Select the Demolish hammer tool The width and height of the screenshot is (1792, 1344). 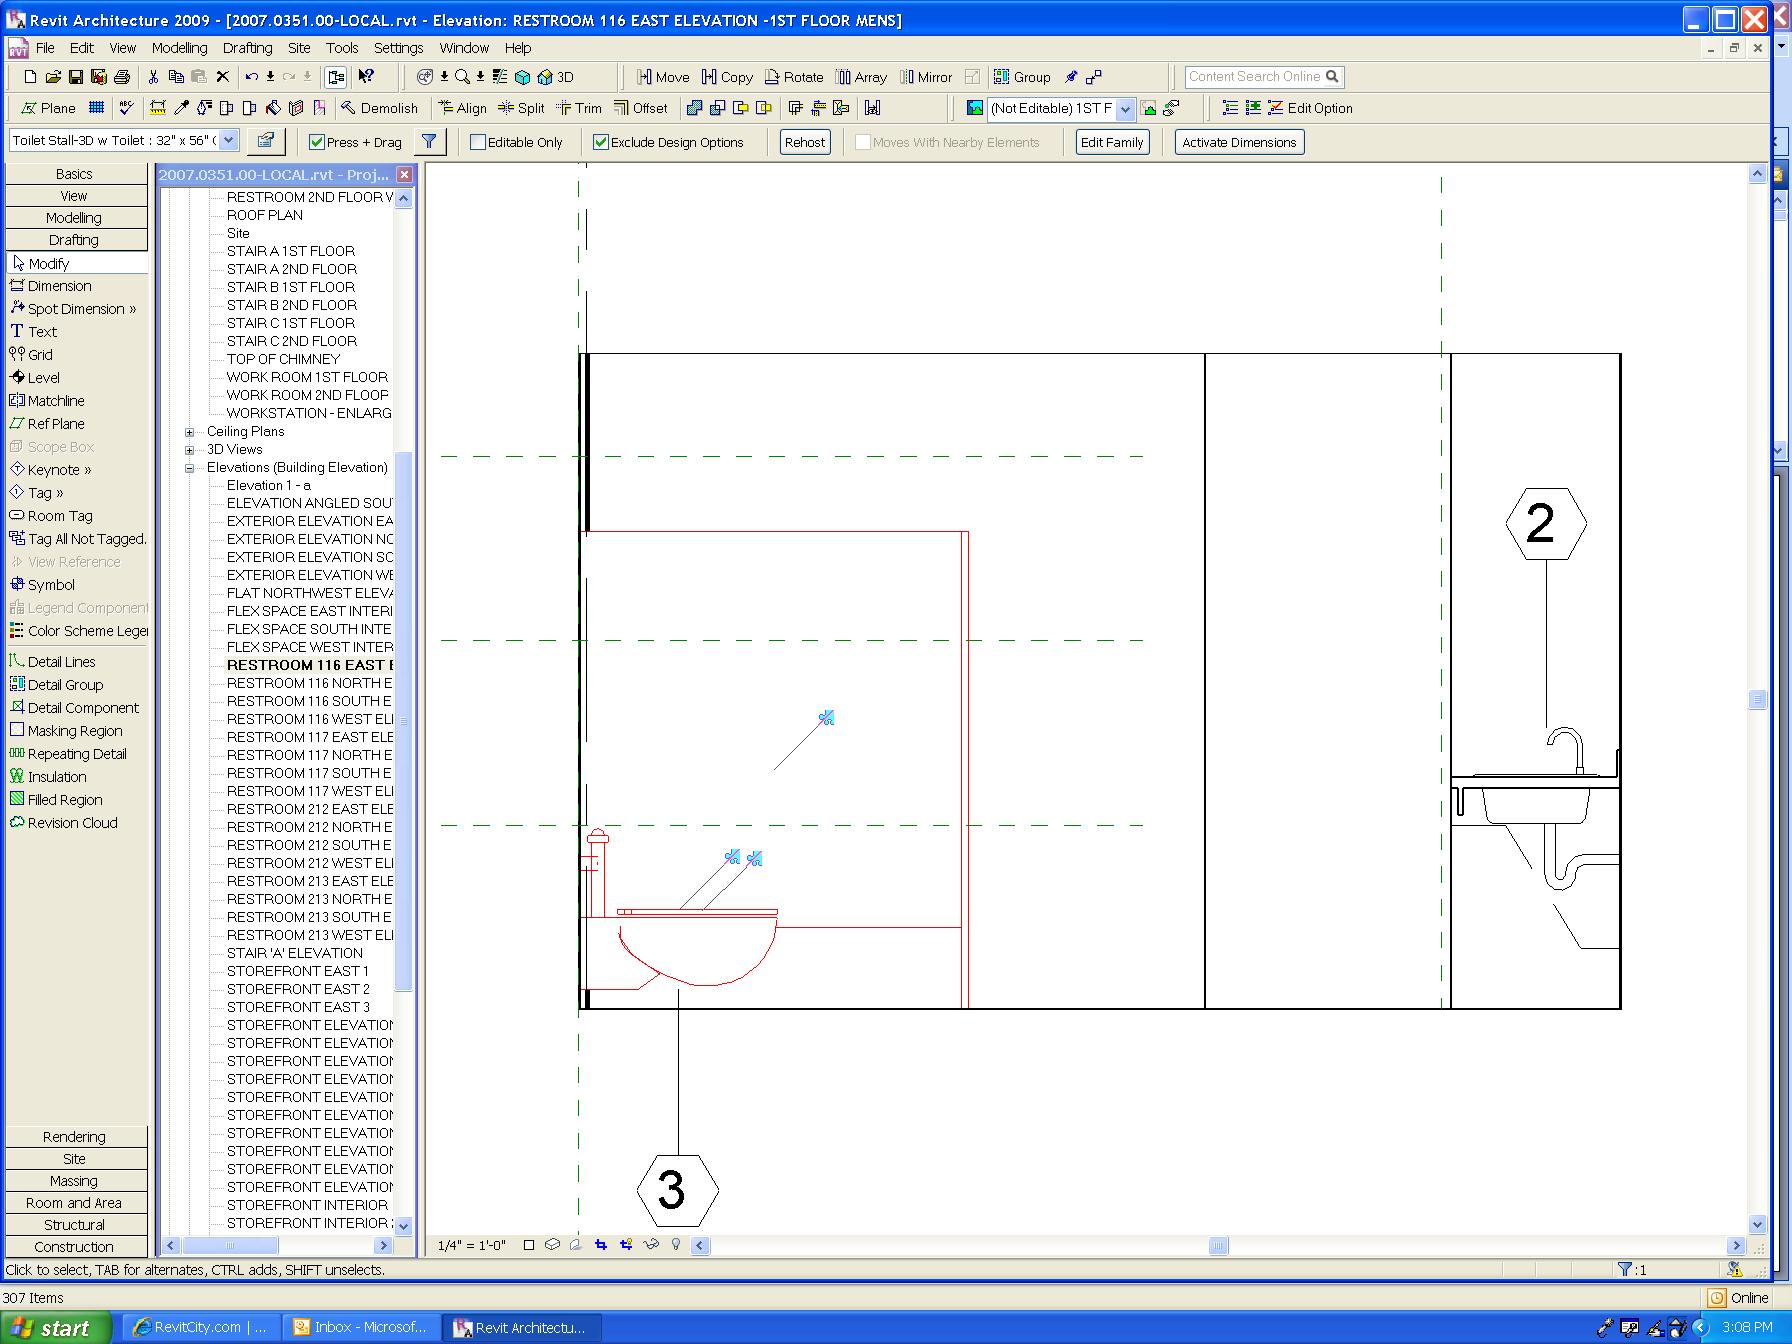pos(379,108)
